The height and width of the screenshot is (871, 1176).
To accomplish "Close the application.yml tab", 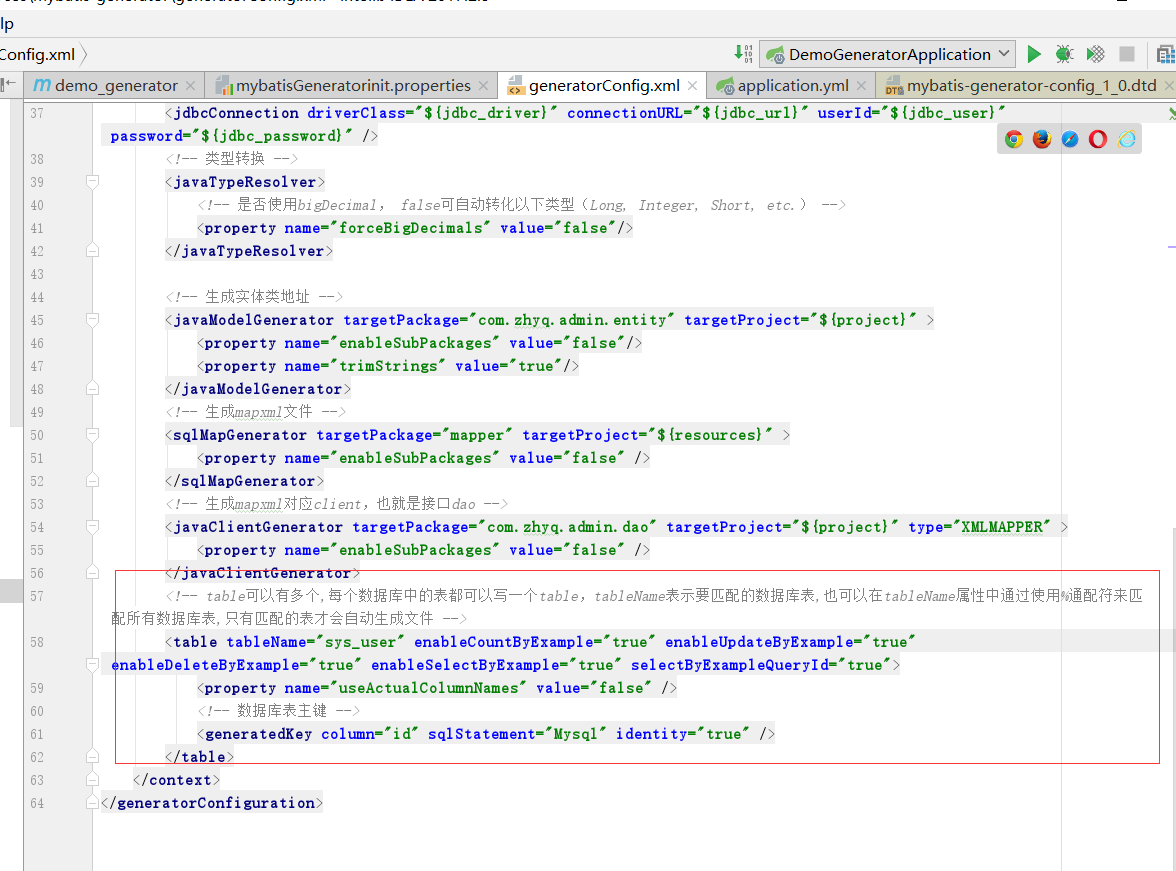I will click(x=862, y=86).
